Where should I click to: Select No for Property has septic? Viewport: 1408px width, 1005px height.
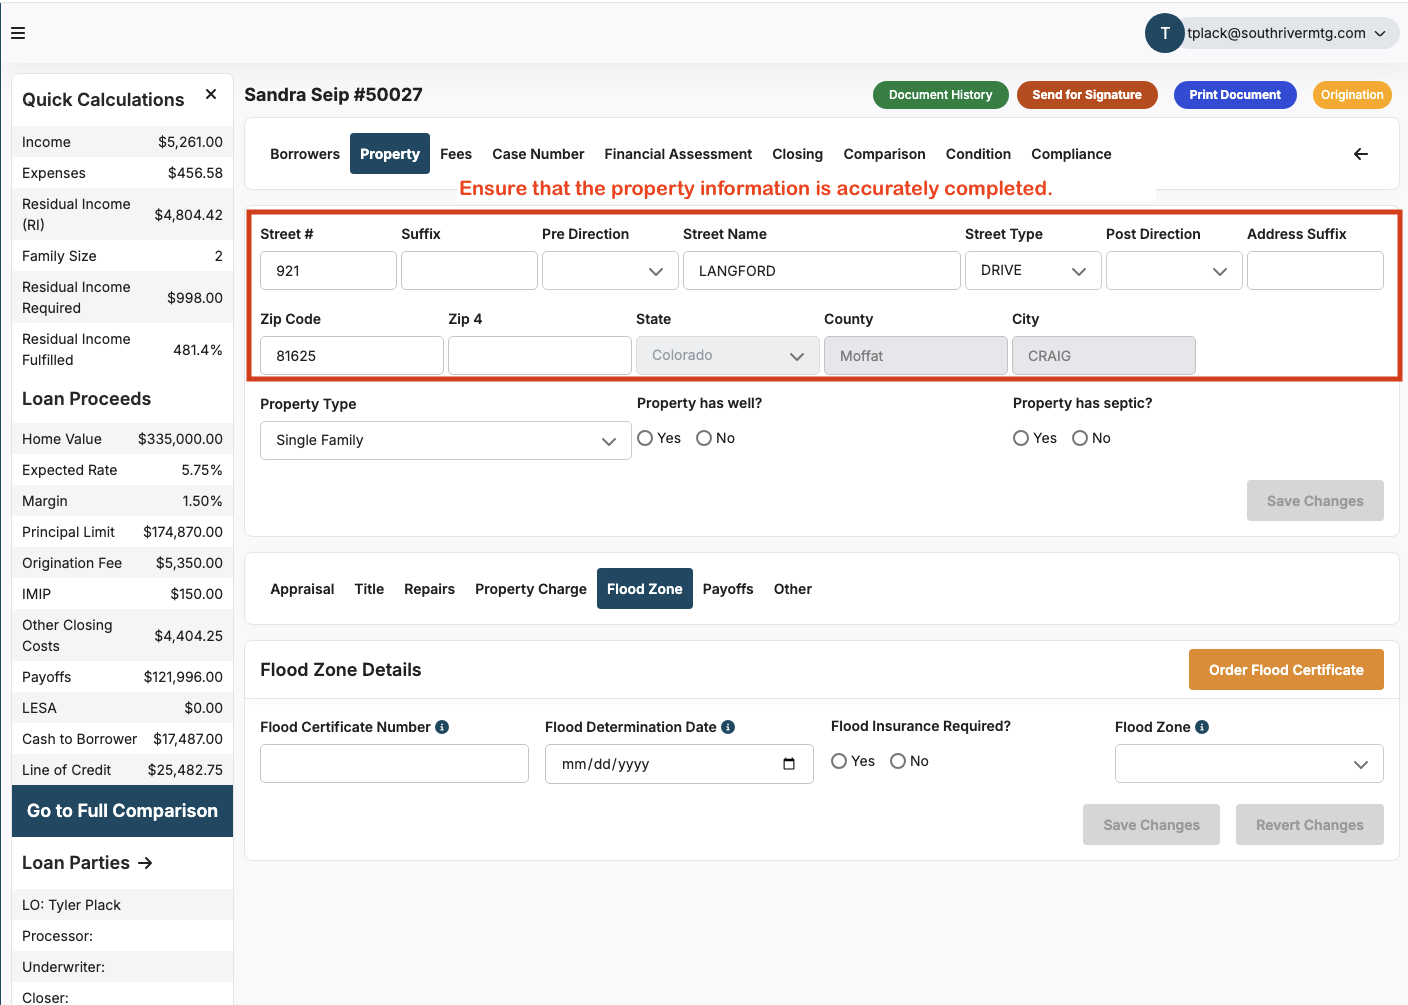coord(1080,438)
